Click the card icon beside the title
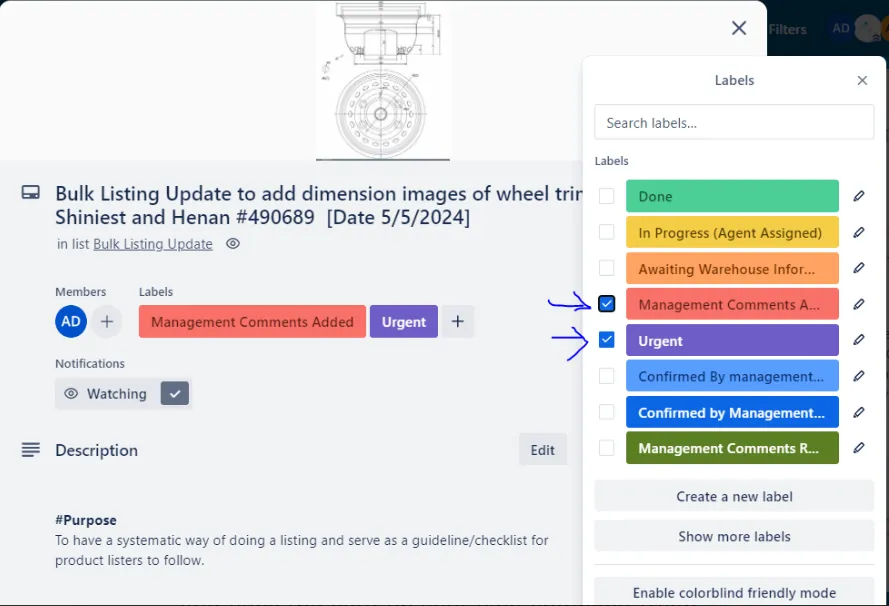This screenshot has height=606, width=889. tap(31, 193)
